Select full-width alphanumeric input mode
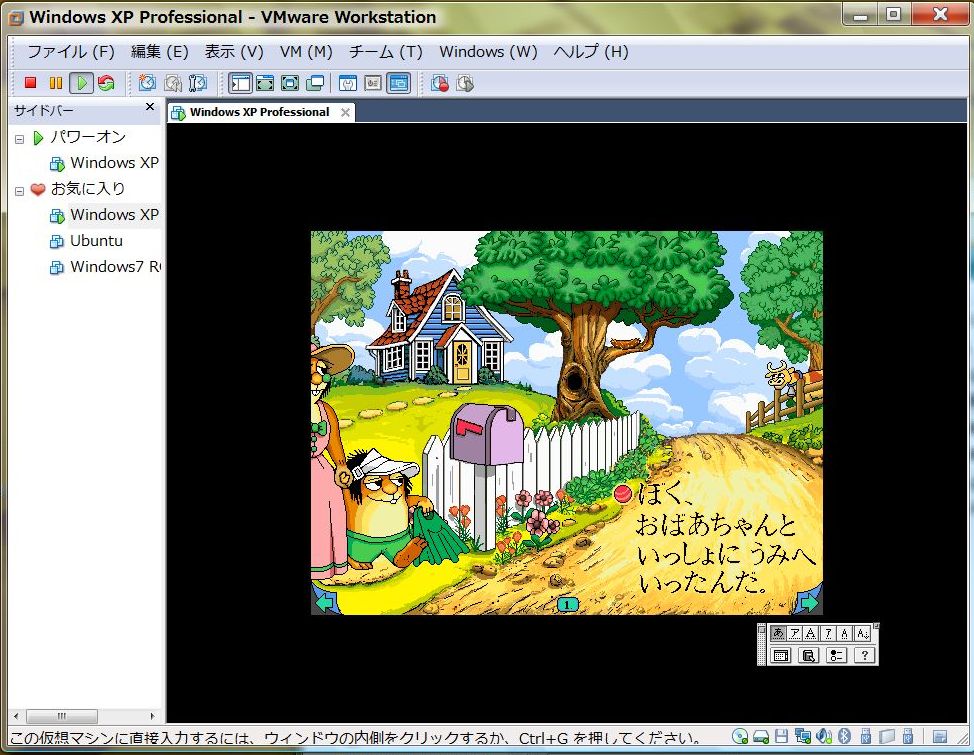Viewport: 974px width, 755px height. click(x=811, y=633)
